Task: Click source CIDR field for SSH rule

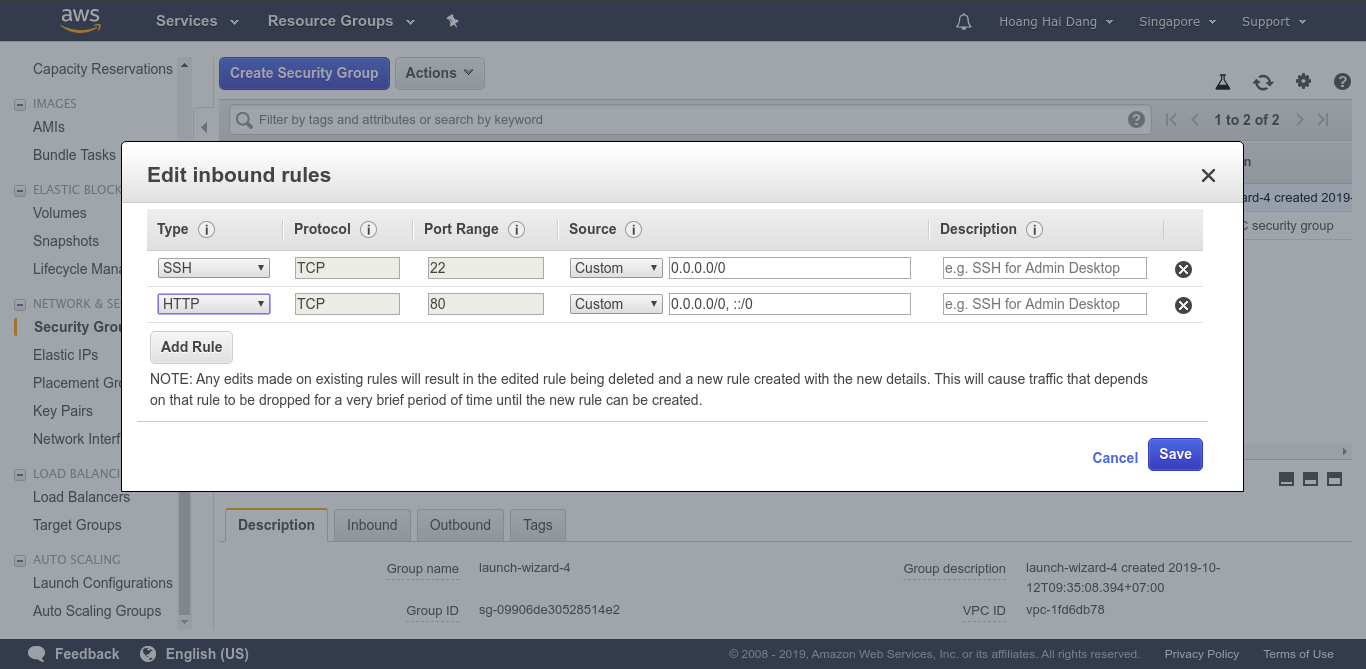Action: click(790, 268)
